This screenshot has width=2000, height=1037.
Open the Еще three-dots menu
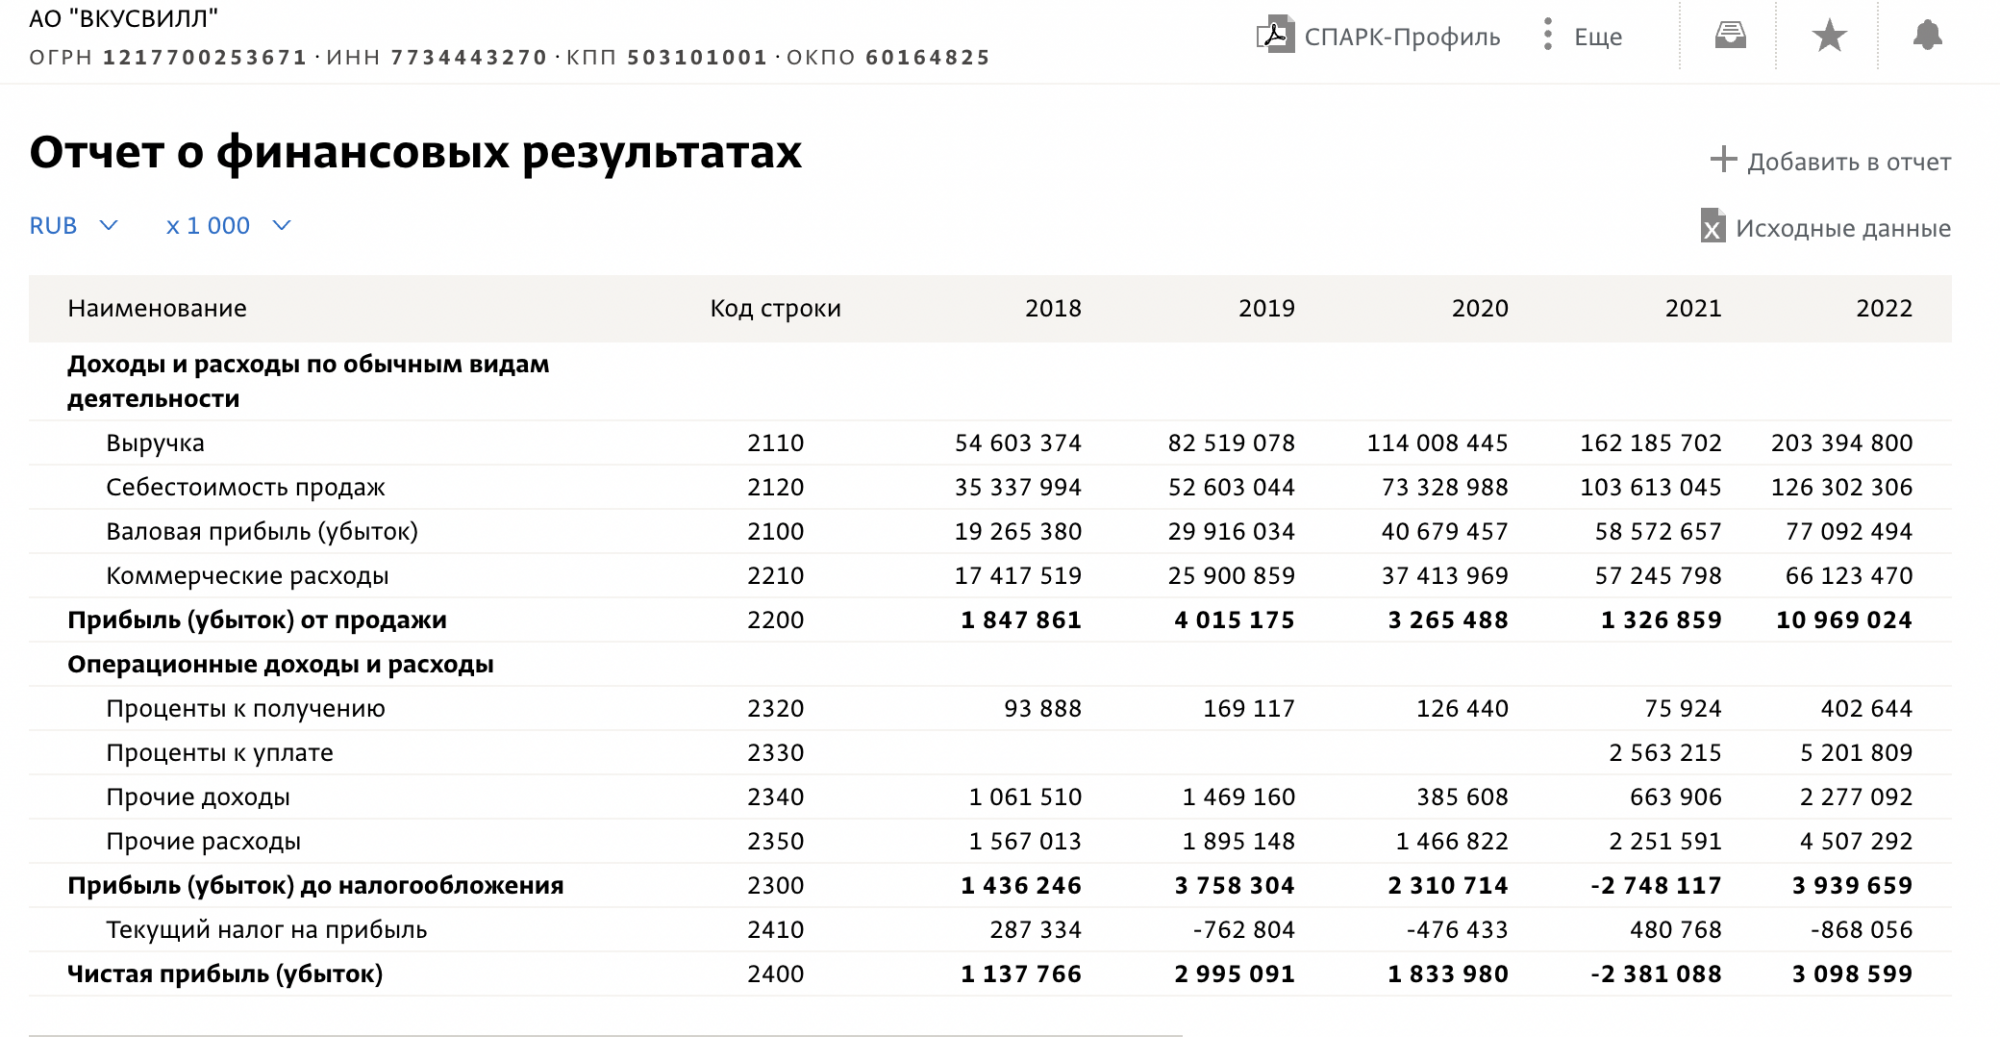pos(1547,36)
